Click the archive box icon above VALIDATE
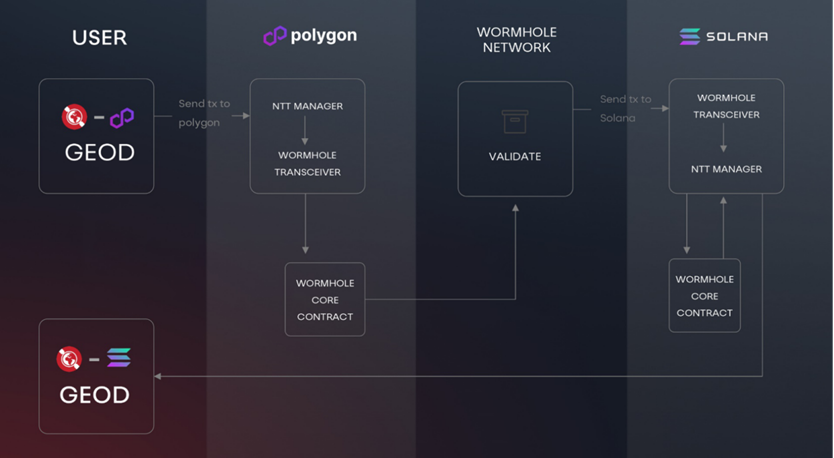 pos(515,122)
